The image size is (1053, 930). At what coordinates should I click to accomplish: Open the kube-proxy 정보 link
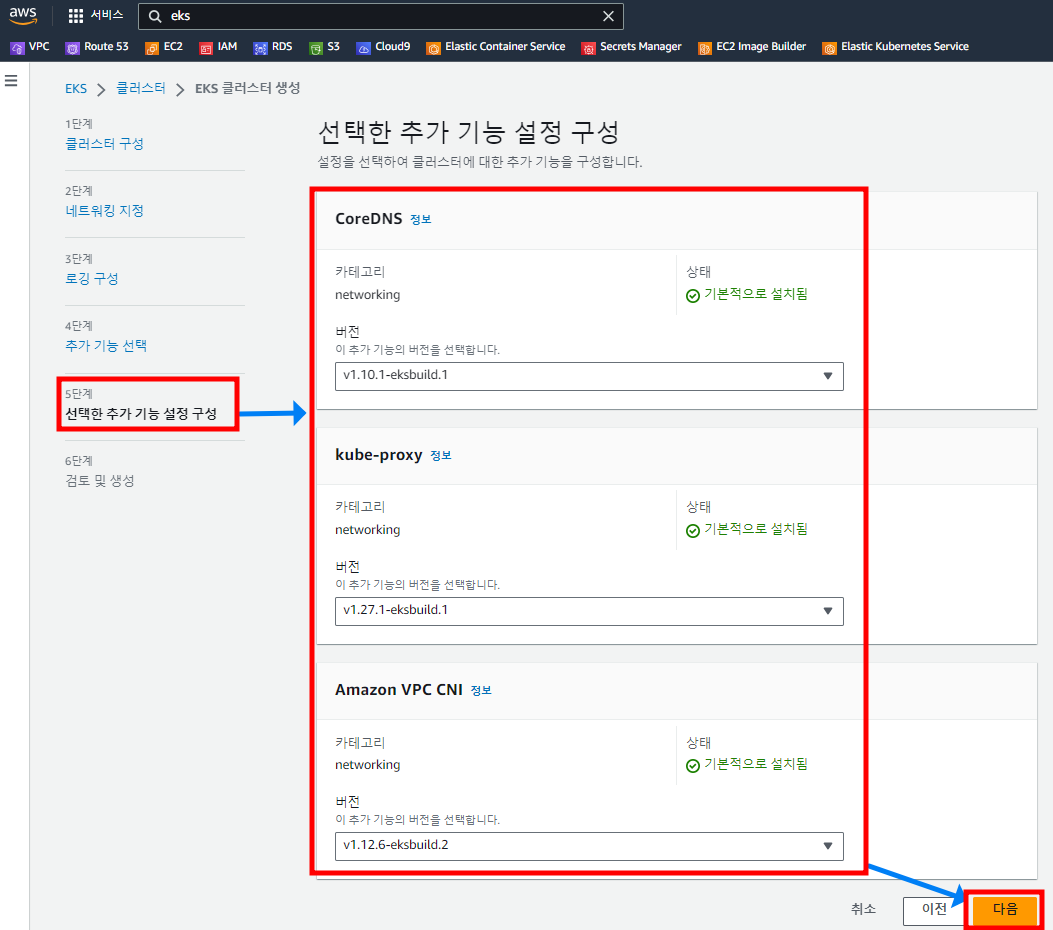point(441,455)
